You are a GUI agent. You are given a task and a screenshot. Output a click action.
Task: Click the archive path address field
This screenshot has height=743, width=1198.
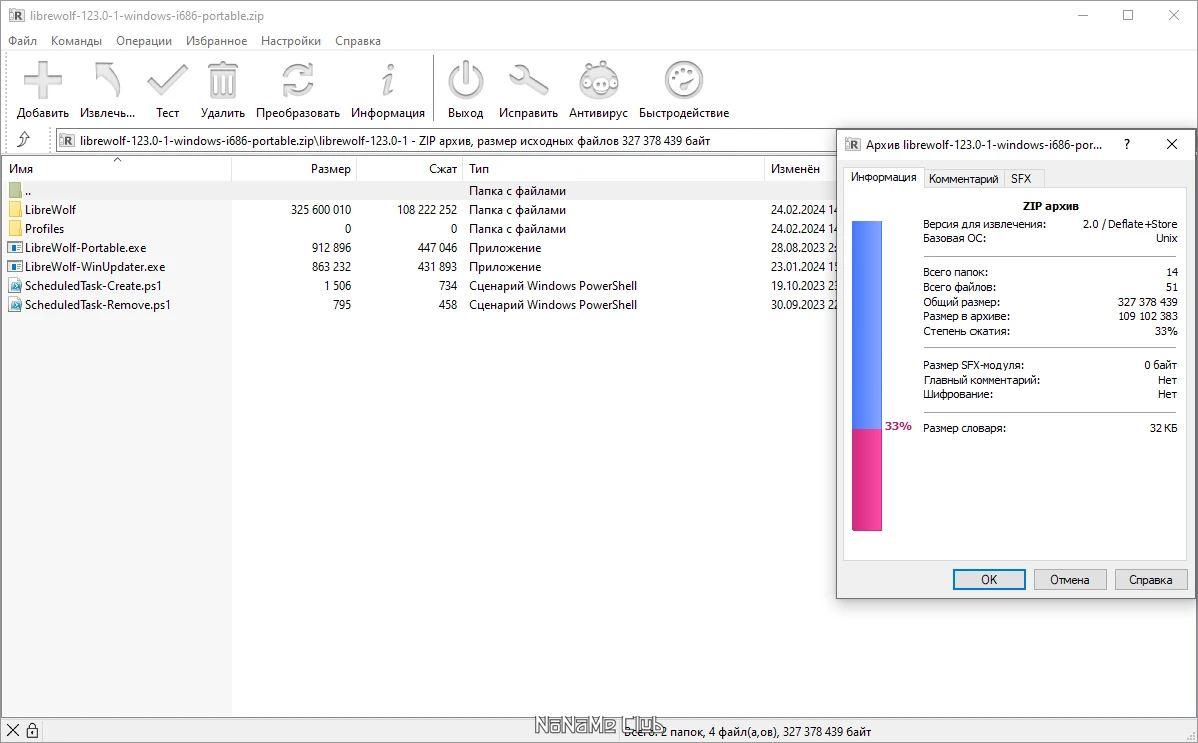(x=440, y=141)
